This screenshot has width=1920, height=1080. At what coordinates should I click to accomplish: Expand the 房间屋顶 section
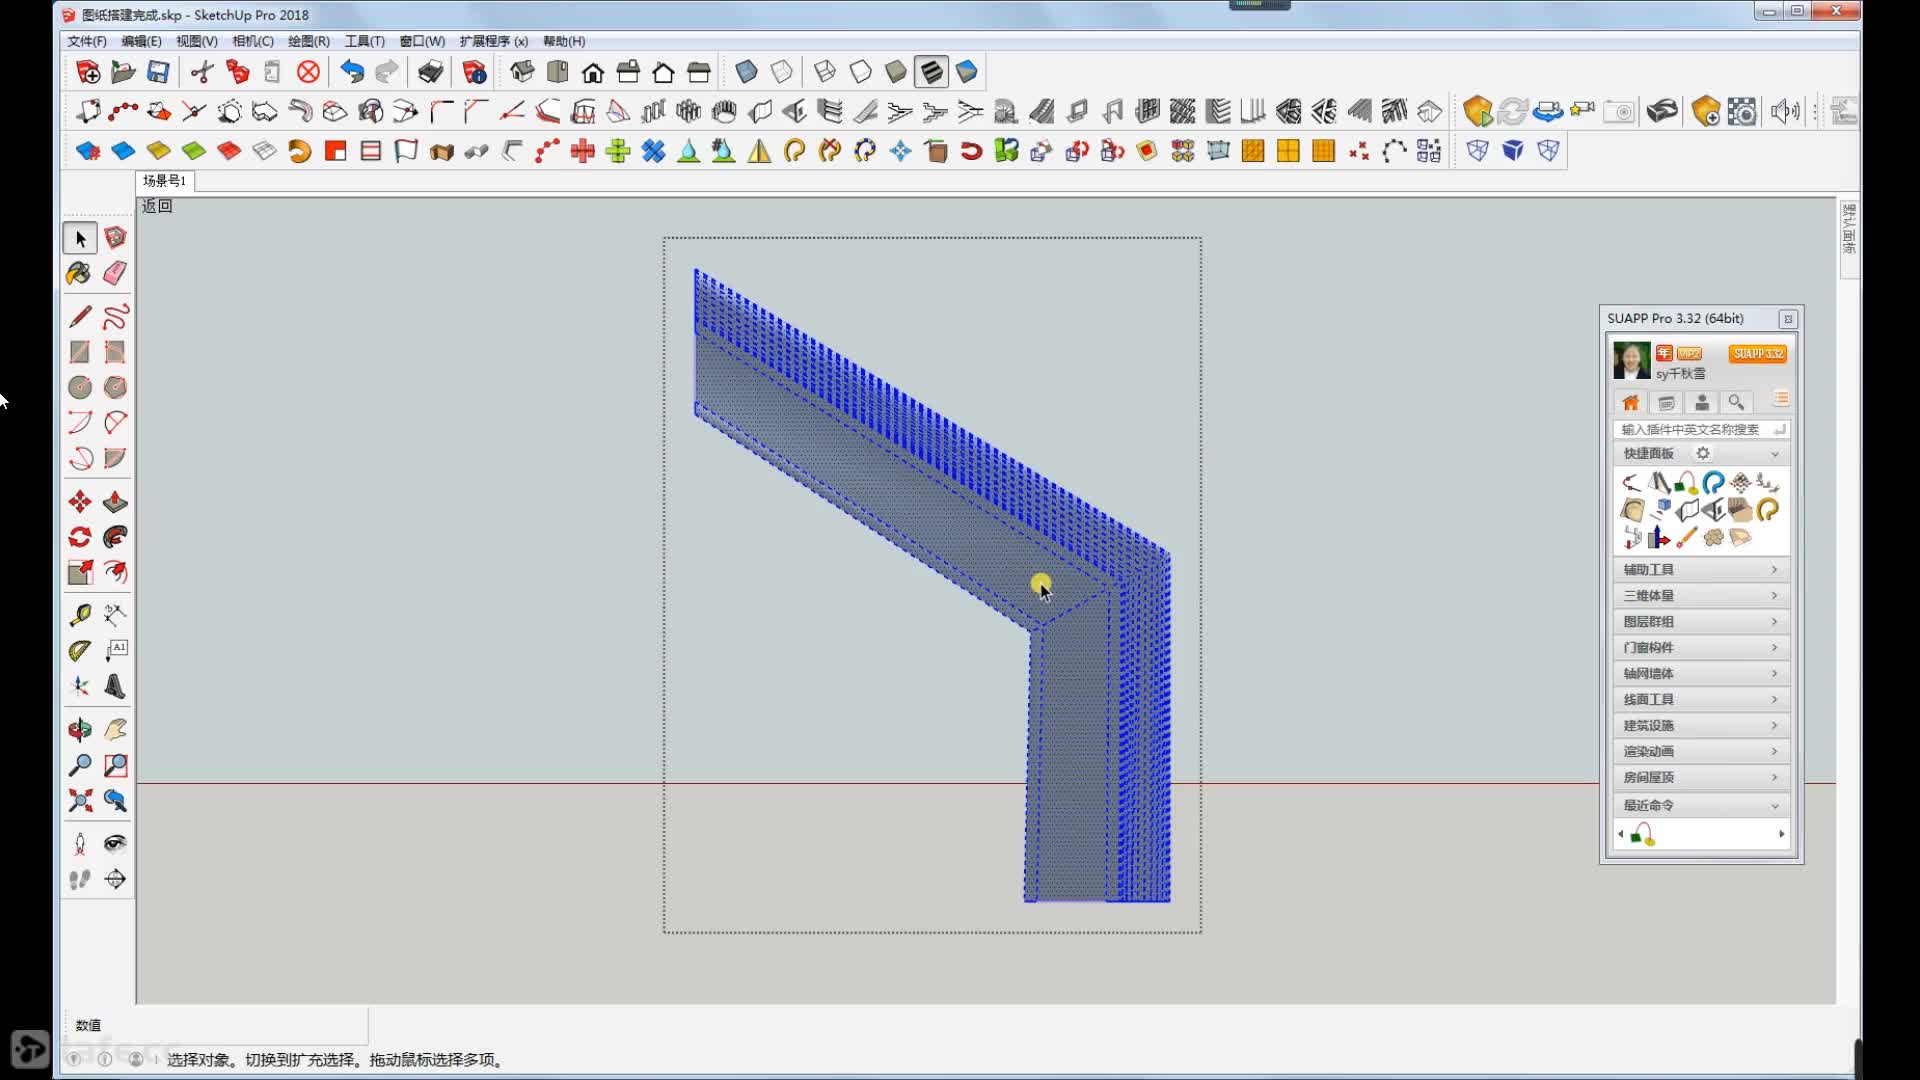1701,777
